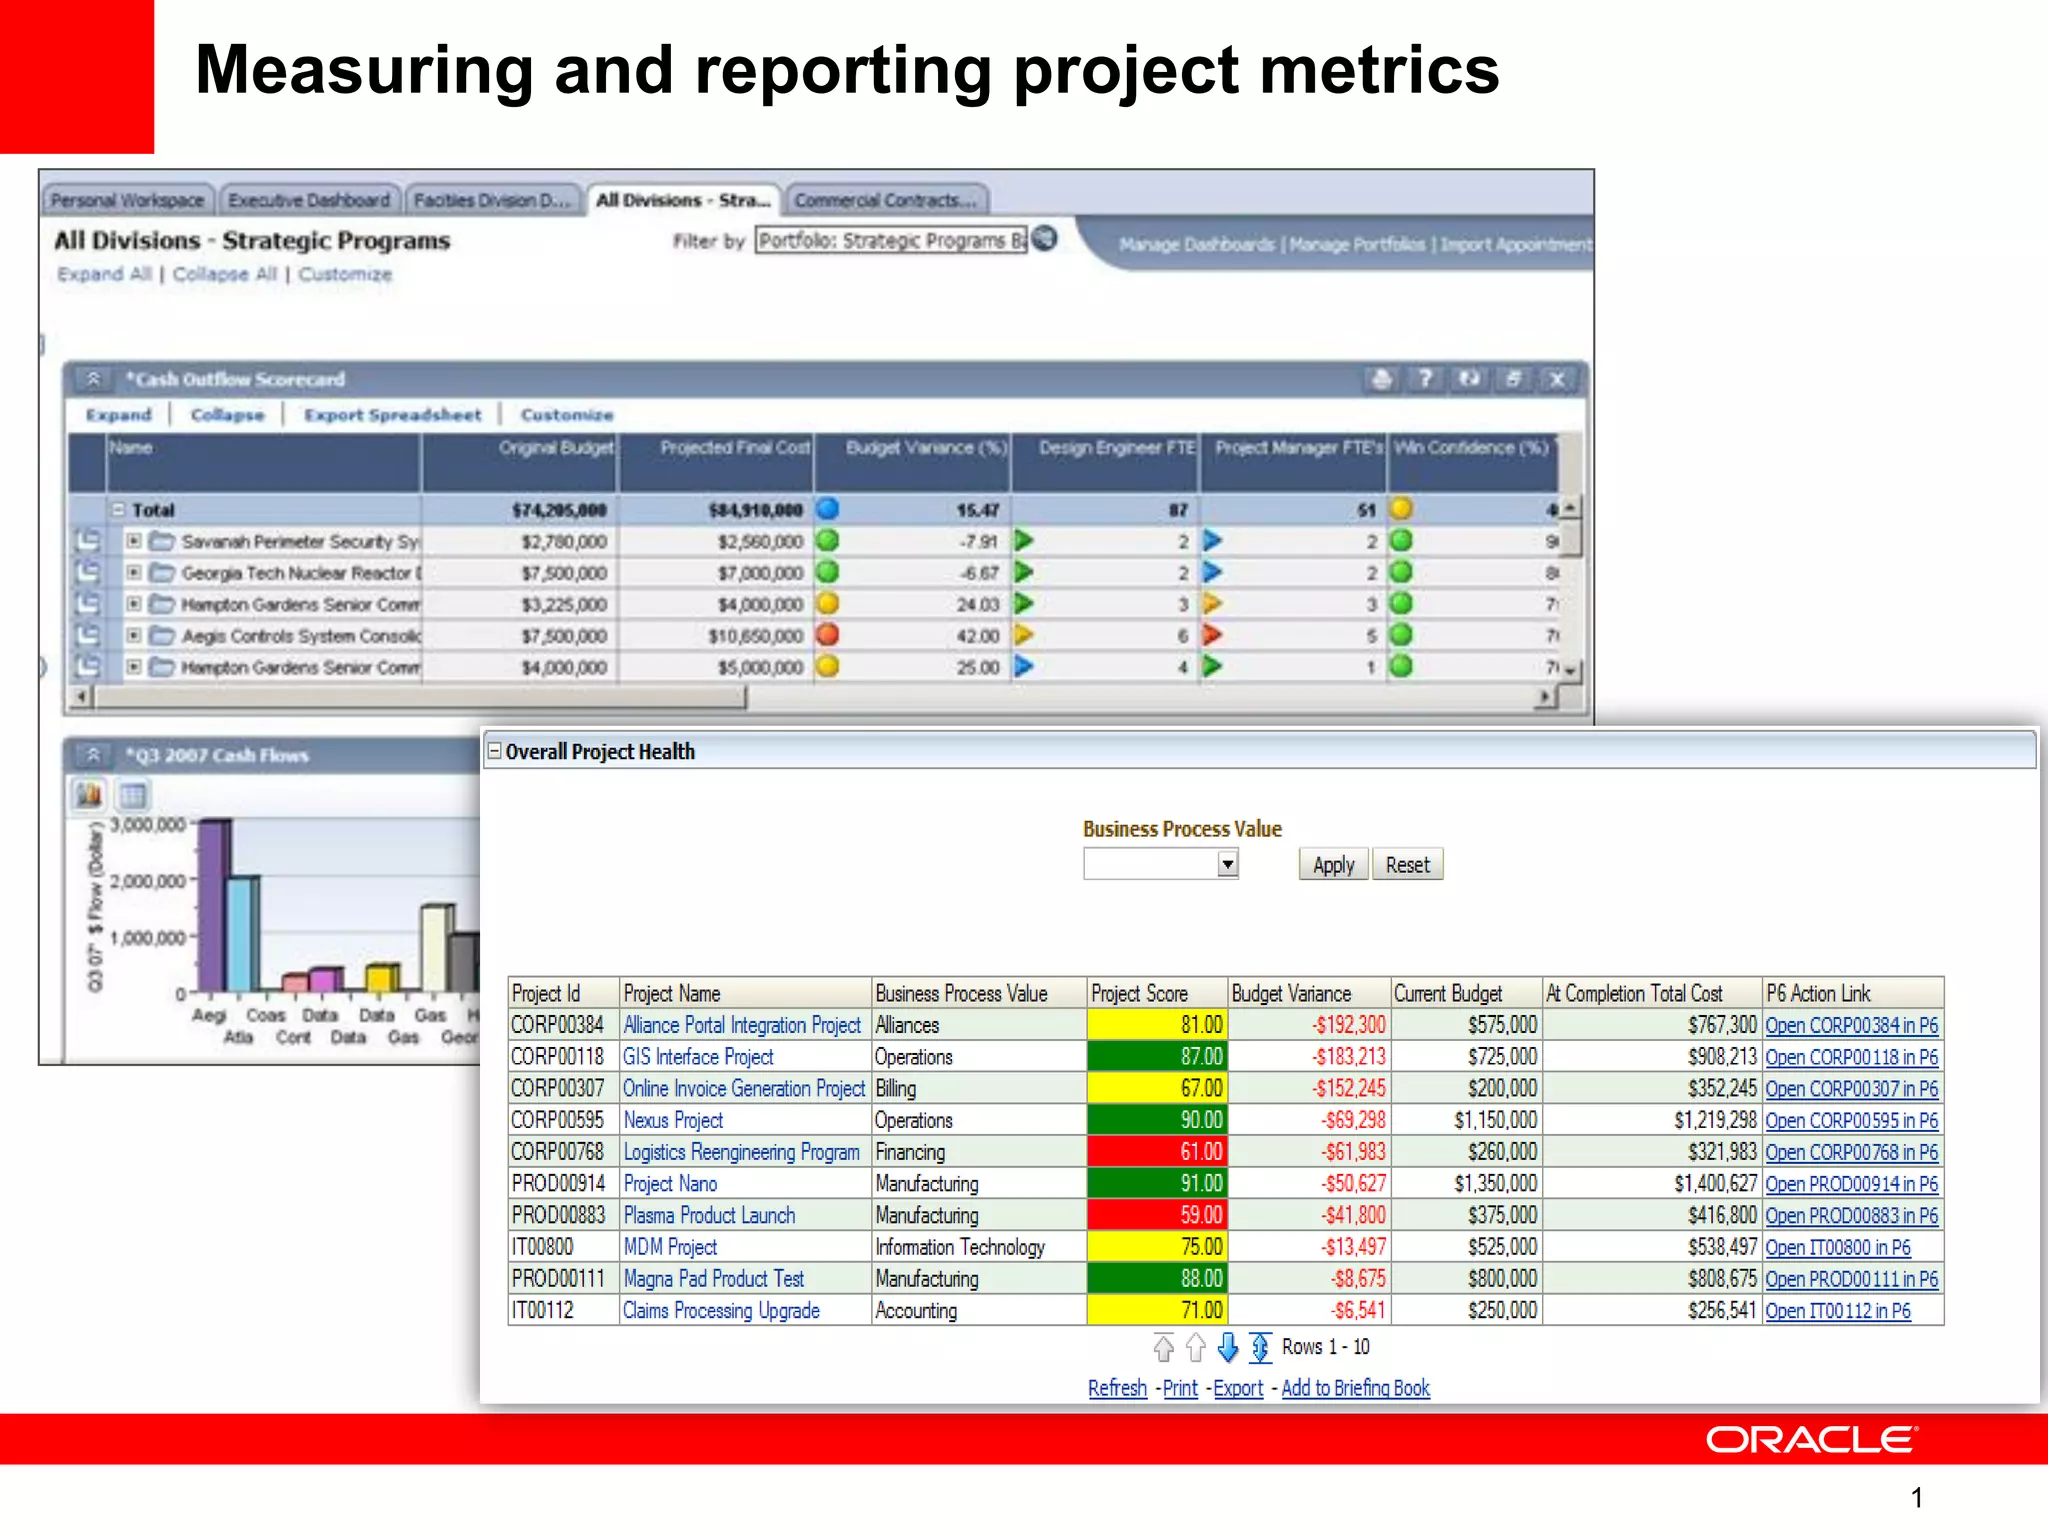This screenshot has height=1536, width=2048.
Task: Click the scorecard horizontal scrollbar
Action: point(420,697)
